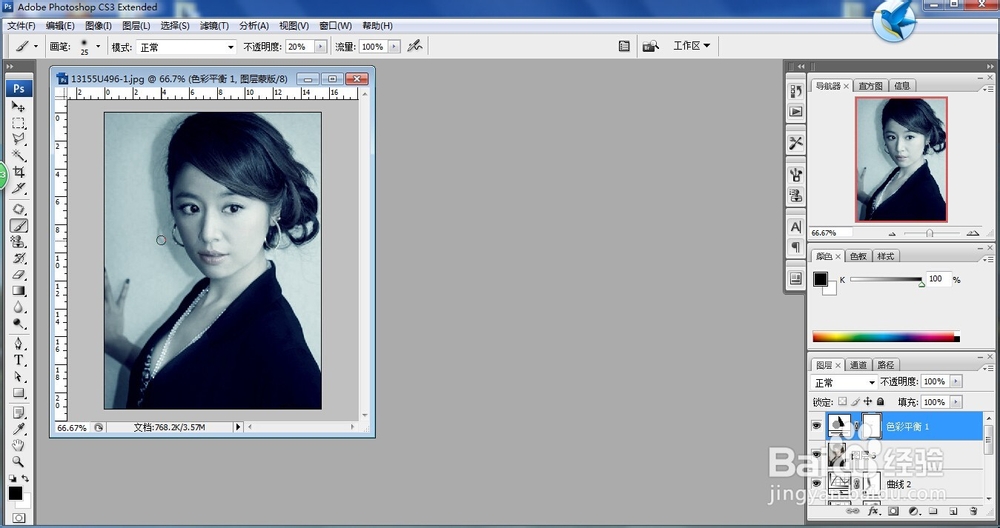Image resolution: width=1000 pixels, height=528 pixels.
Task: Enable airbrush mode in options bar
Action: (415, 46)
